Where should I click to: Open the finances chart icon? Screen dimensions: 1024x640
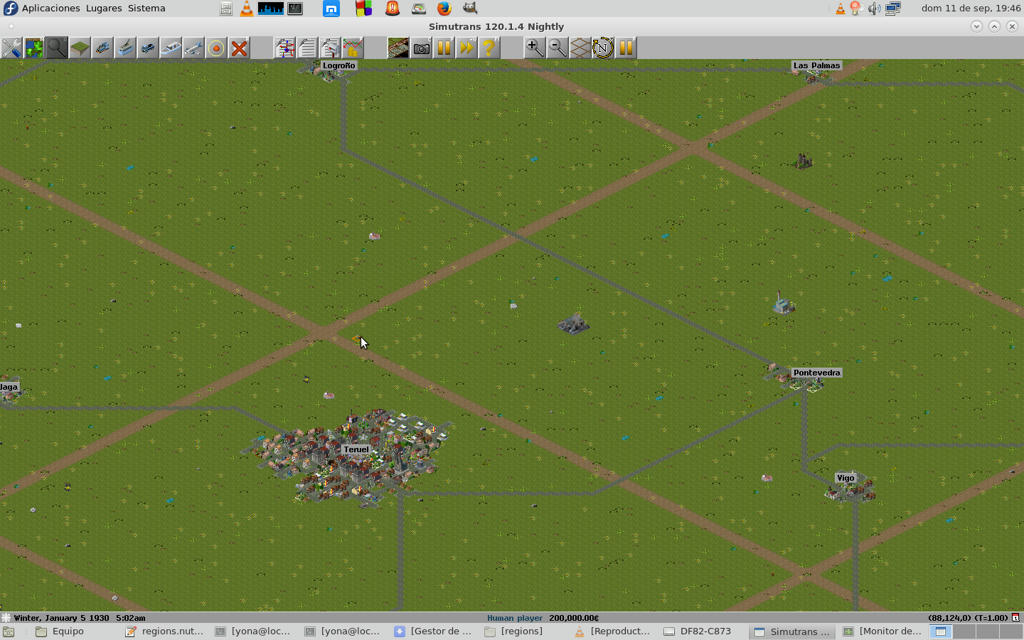click(353, 48)
